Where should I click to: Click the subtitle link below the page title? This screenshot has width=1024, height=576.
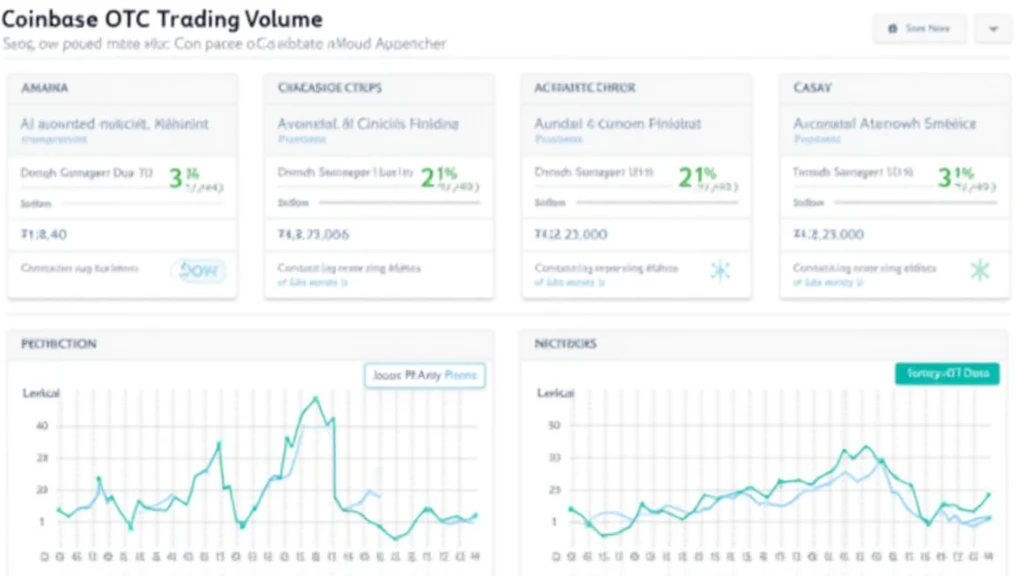(x=225, y=44)
